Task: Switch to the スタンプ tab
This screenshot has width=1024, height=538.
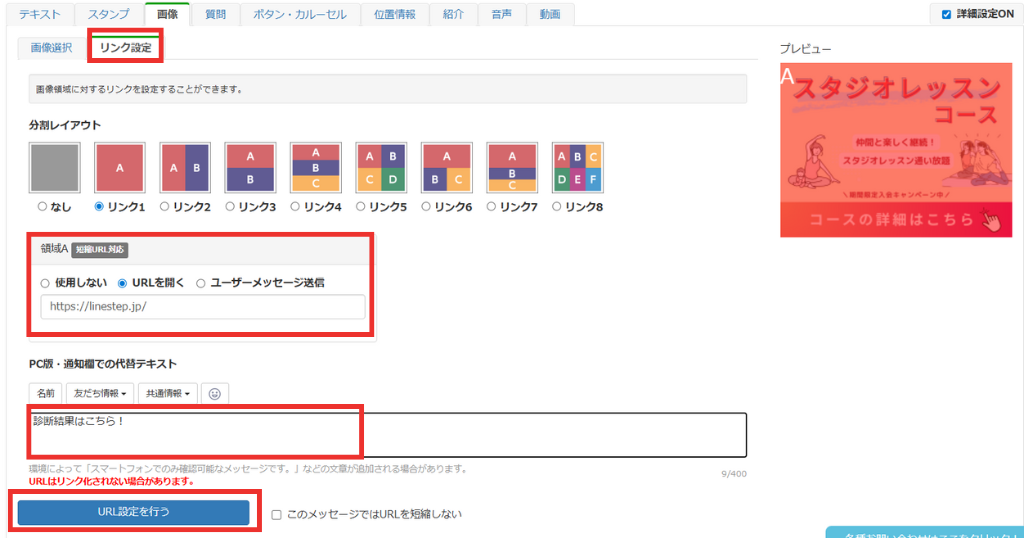Action: (x=106, y=15)
